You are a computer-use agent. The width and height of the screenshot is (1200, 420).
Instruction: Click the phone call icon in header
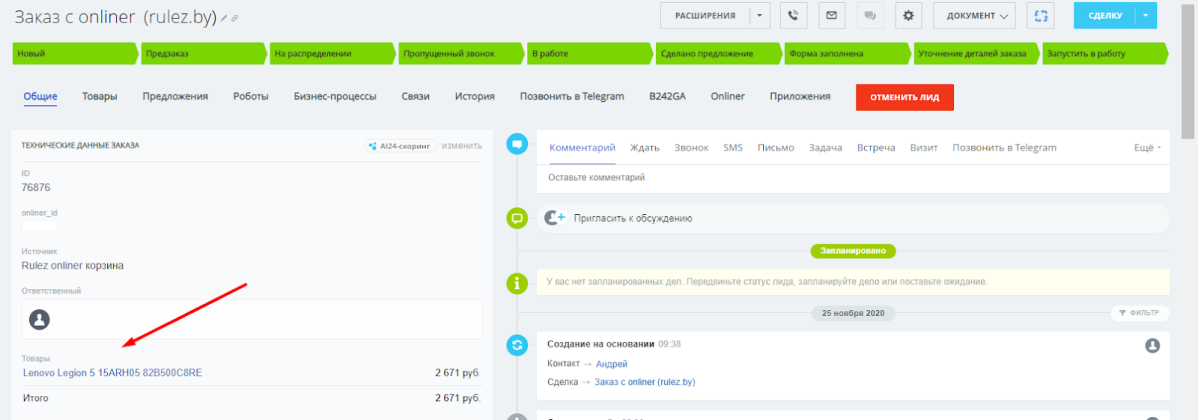click(x=793, y=16)
